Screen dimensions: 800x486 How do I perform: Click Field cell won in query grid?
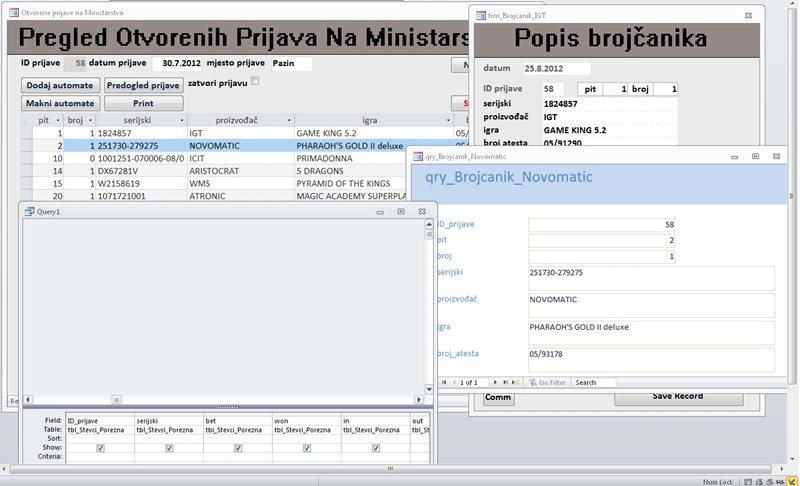tap(307, 421)
